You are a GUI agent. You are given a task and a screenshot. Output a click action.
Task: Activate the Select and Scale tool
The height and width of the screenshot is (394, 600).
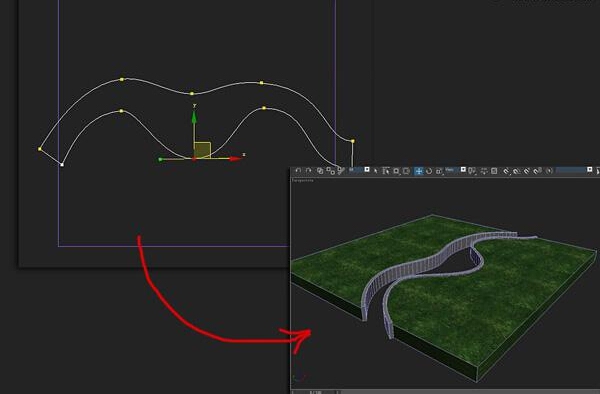439,171
